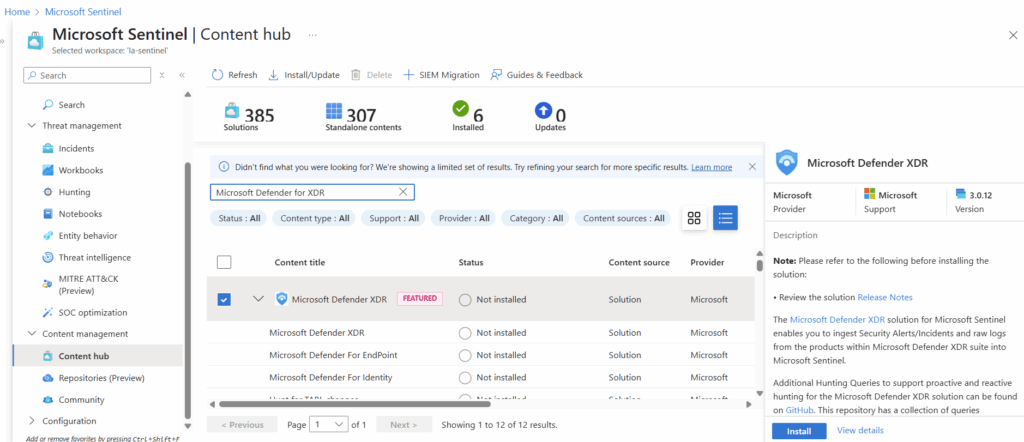
Task: Click Home in the breadcrumb
Action: click(x=17, y=12)
